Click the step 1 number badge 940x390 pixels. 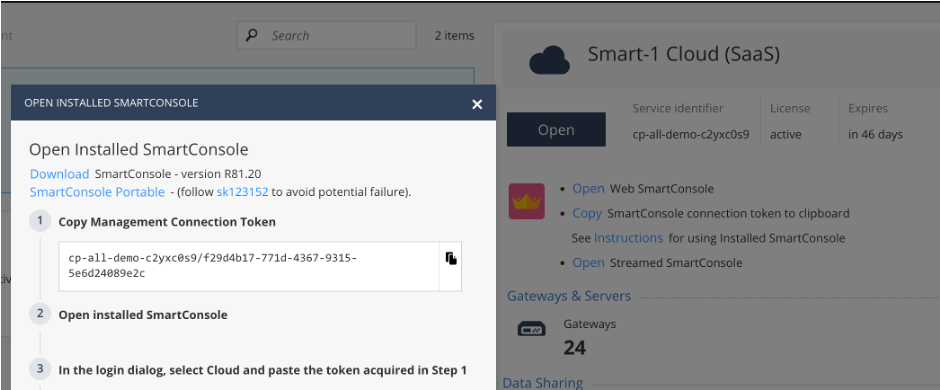pyautogui.click(x=40, y=221)
